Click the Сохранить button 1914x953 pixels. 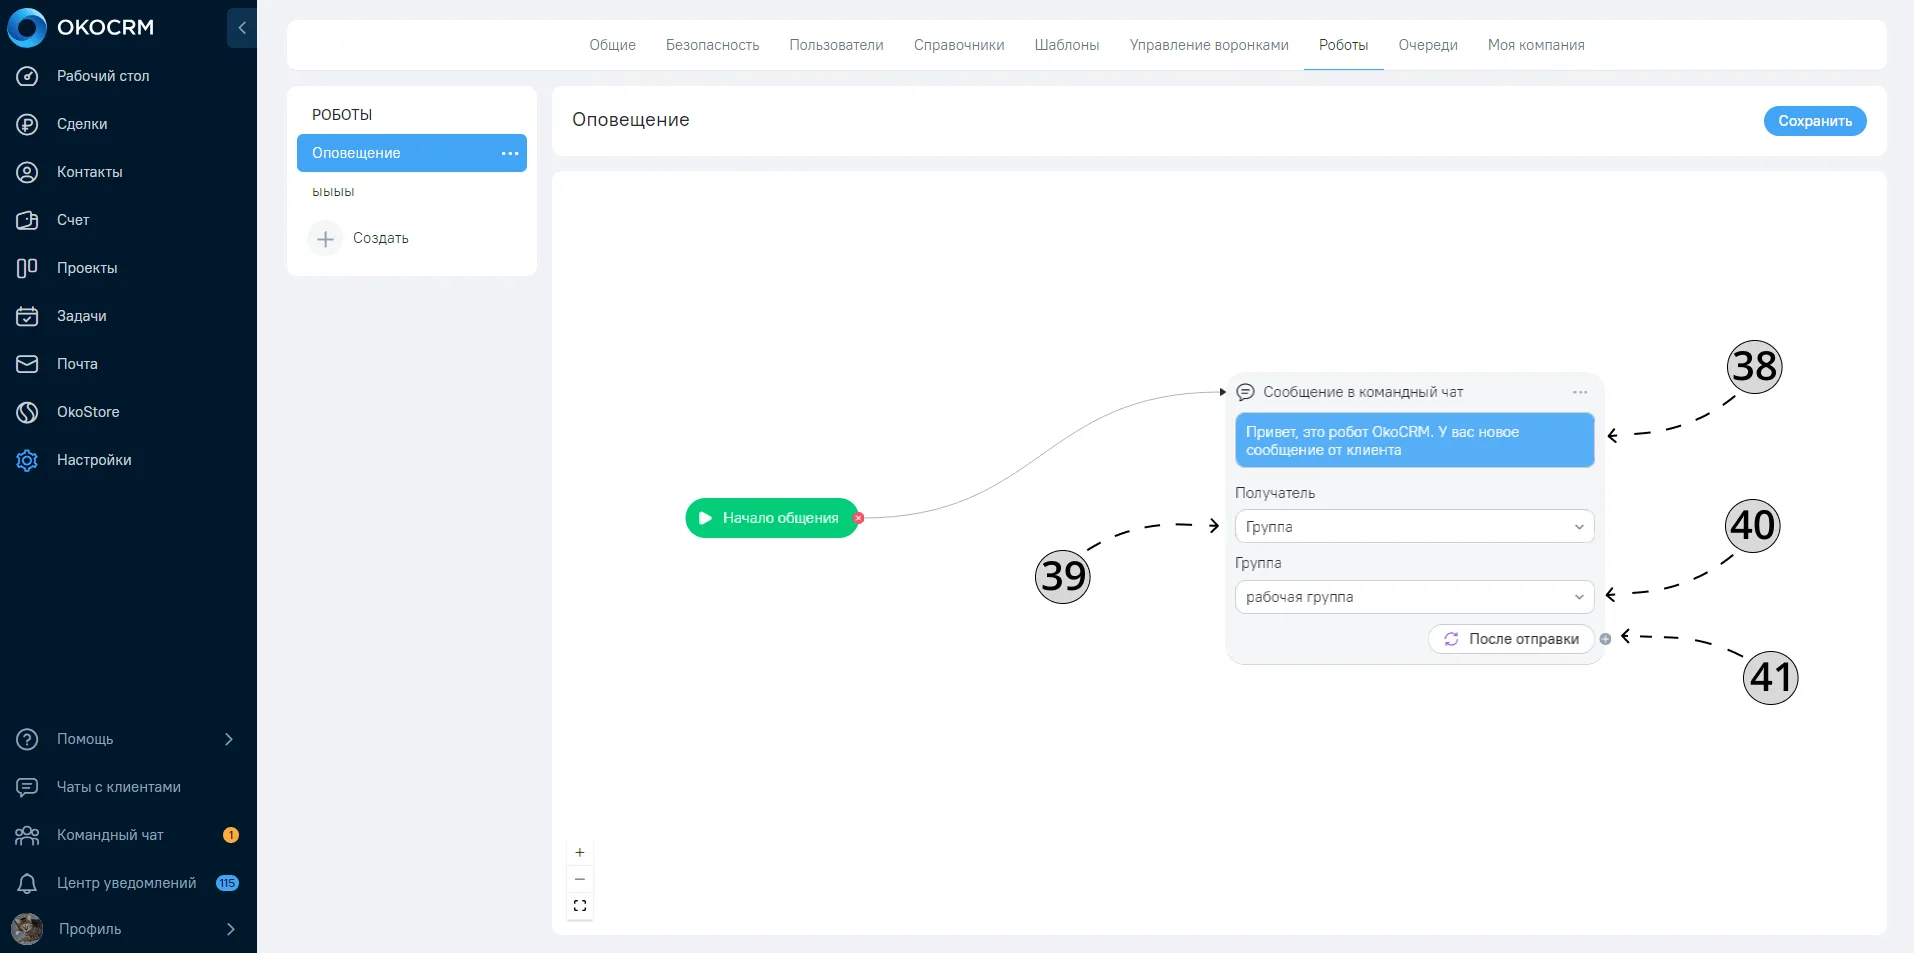point(1815,121)
